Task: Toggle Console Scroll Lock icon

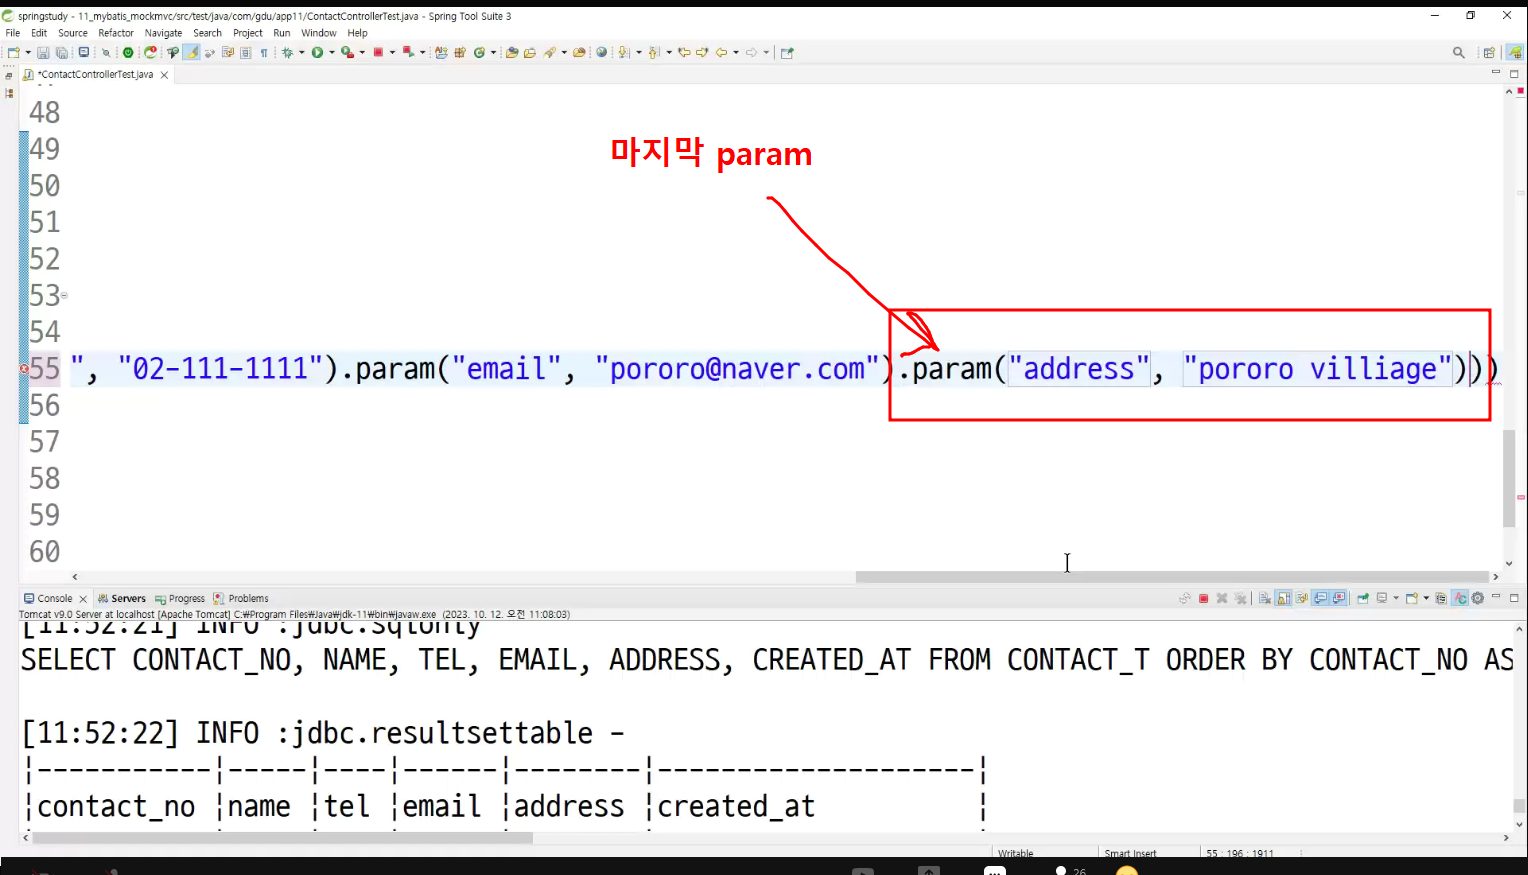Action: [x=1284, y=598]
